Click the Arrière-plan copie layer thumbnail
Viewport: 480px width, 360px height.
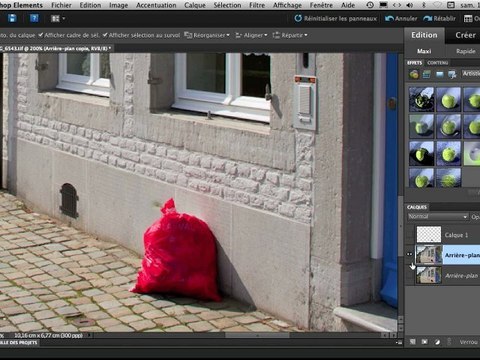pyautogui.click(x=429, y=255)
